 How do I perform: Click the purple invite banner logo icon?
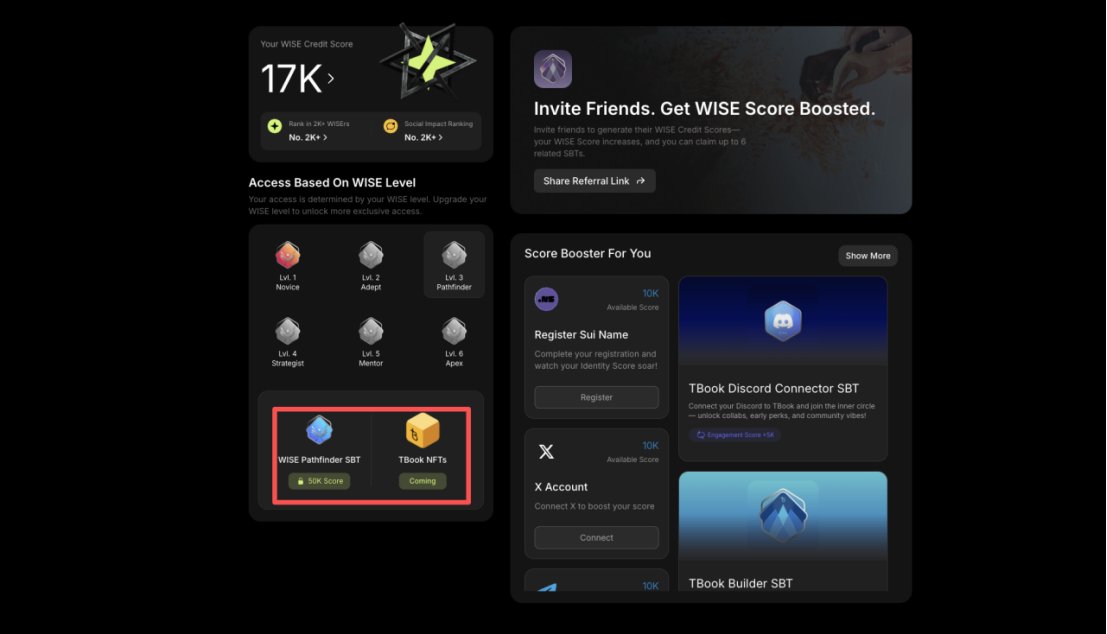click(553, 69)
